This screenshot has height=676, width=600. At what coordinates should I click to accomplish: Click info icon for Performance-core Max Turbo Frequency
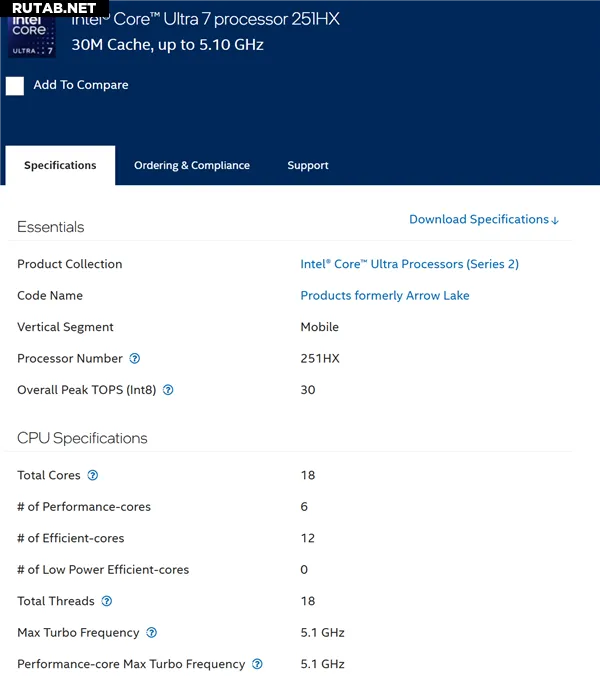(257, 664)
